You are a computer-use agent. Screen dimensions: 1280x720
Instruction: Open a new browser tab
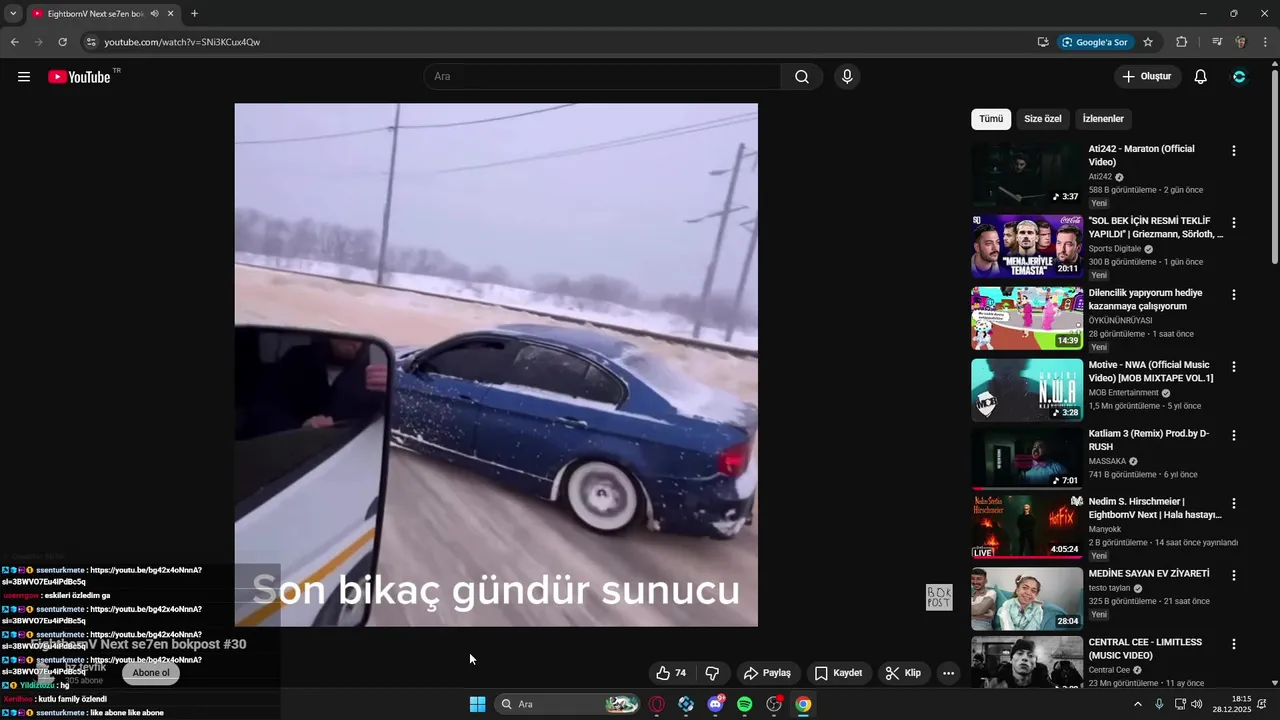[194, 14]
